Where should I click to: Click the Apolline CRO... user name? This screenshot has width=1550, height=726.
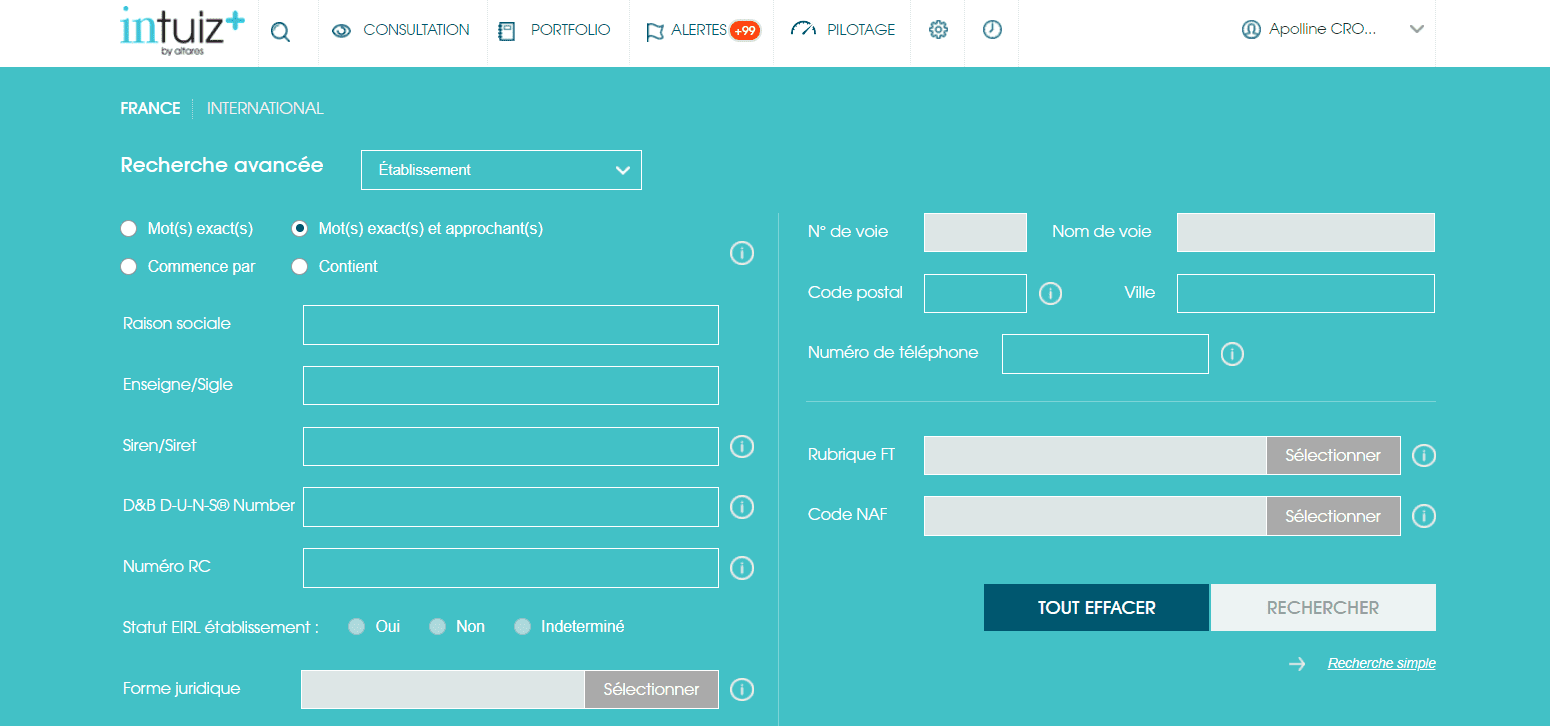tap(1323, 30)
